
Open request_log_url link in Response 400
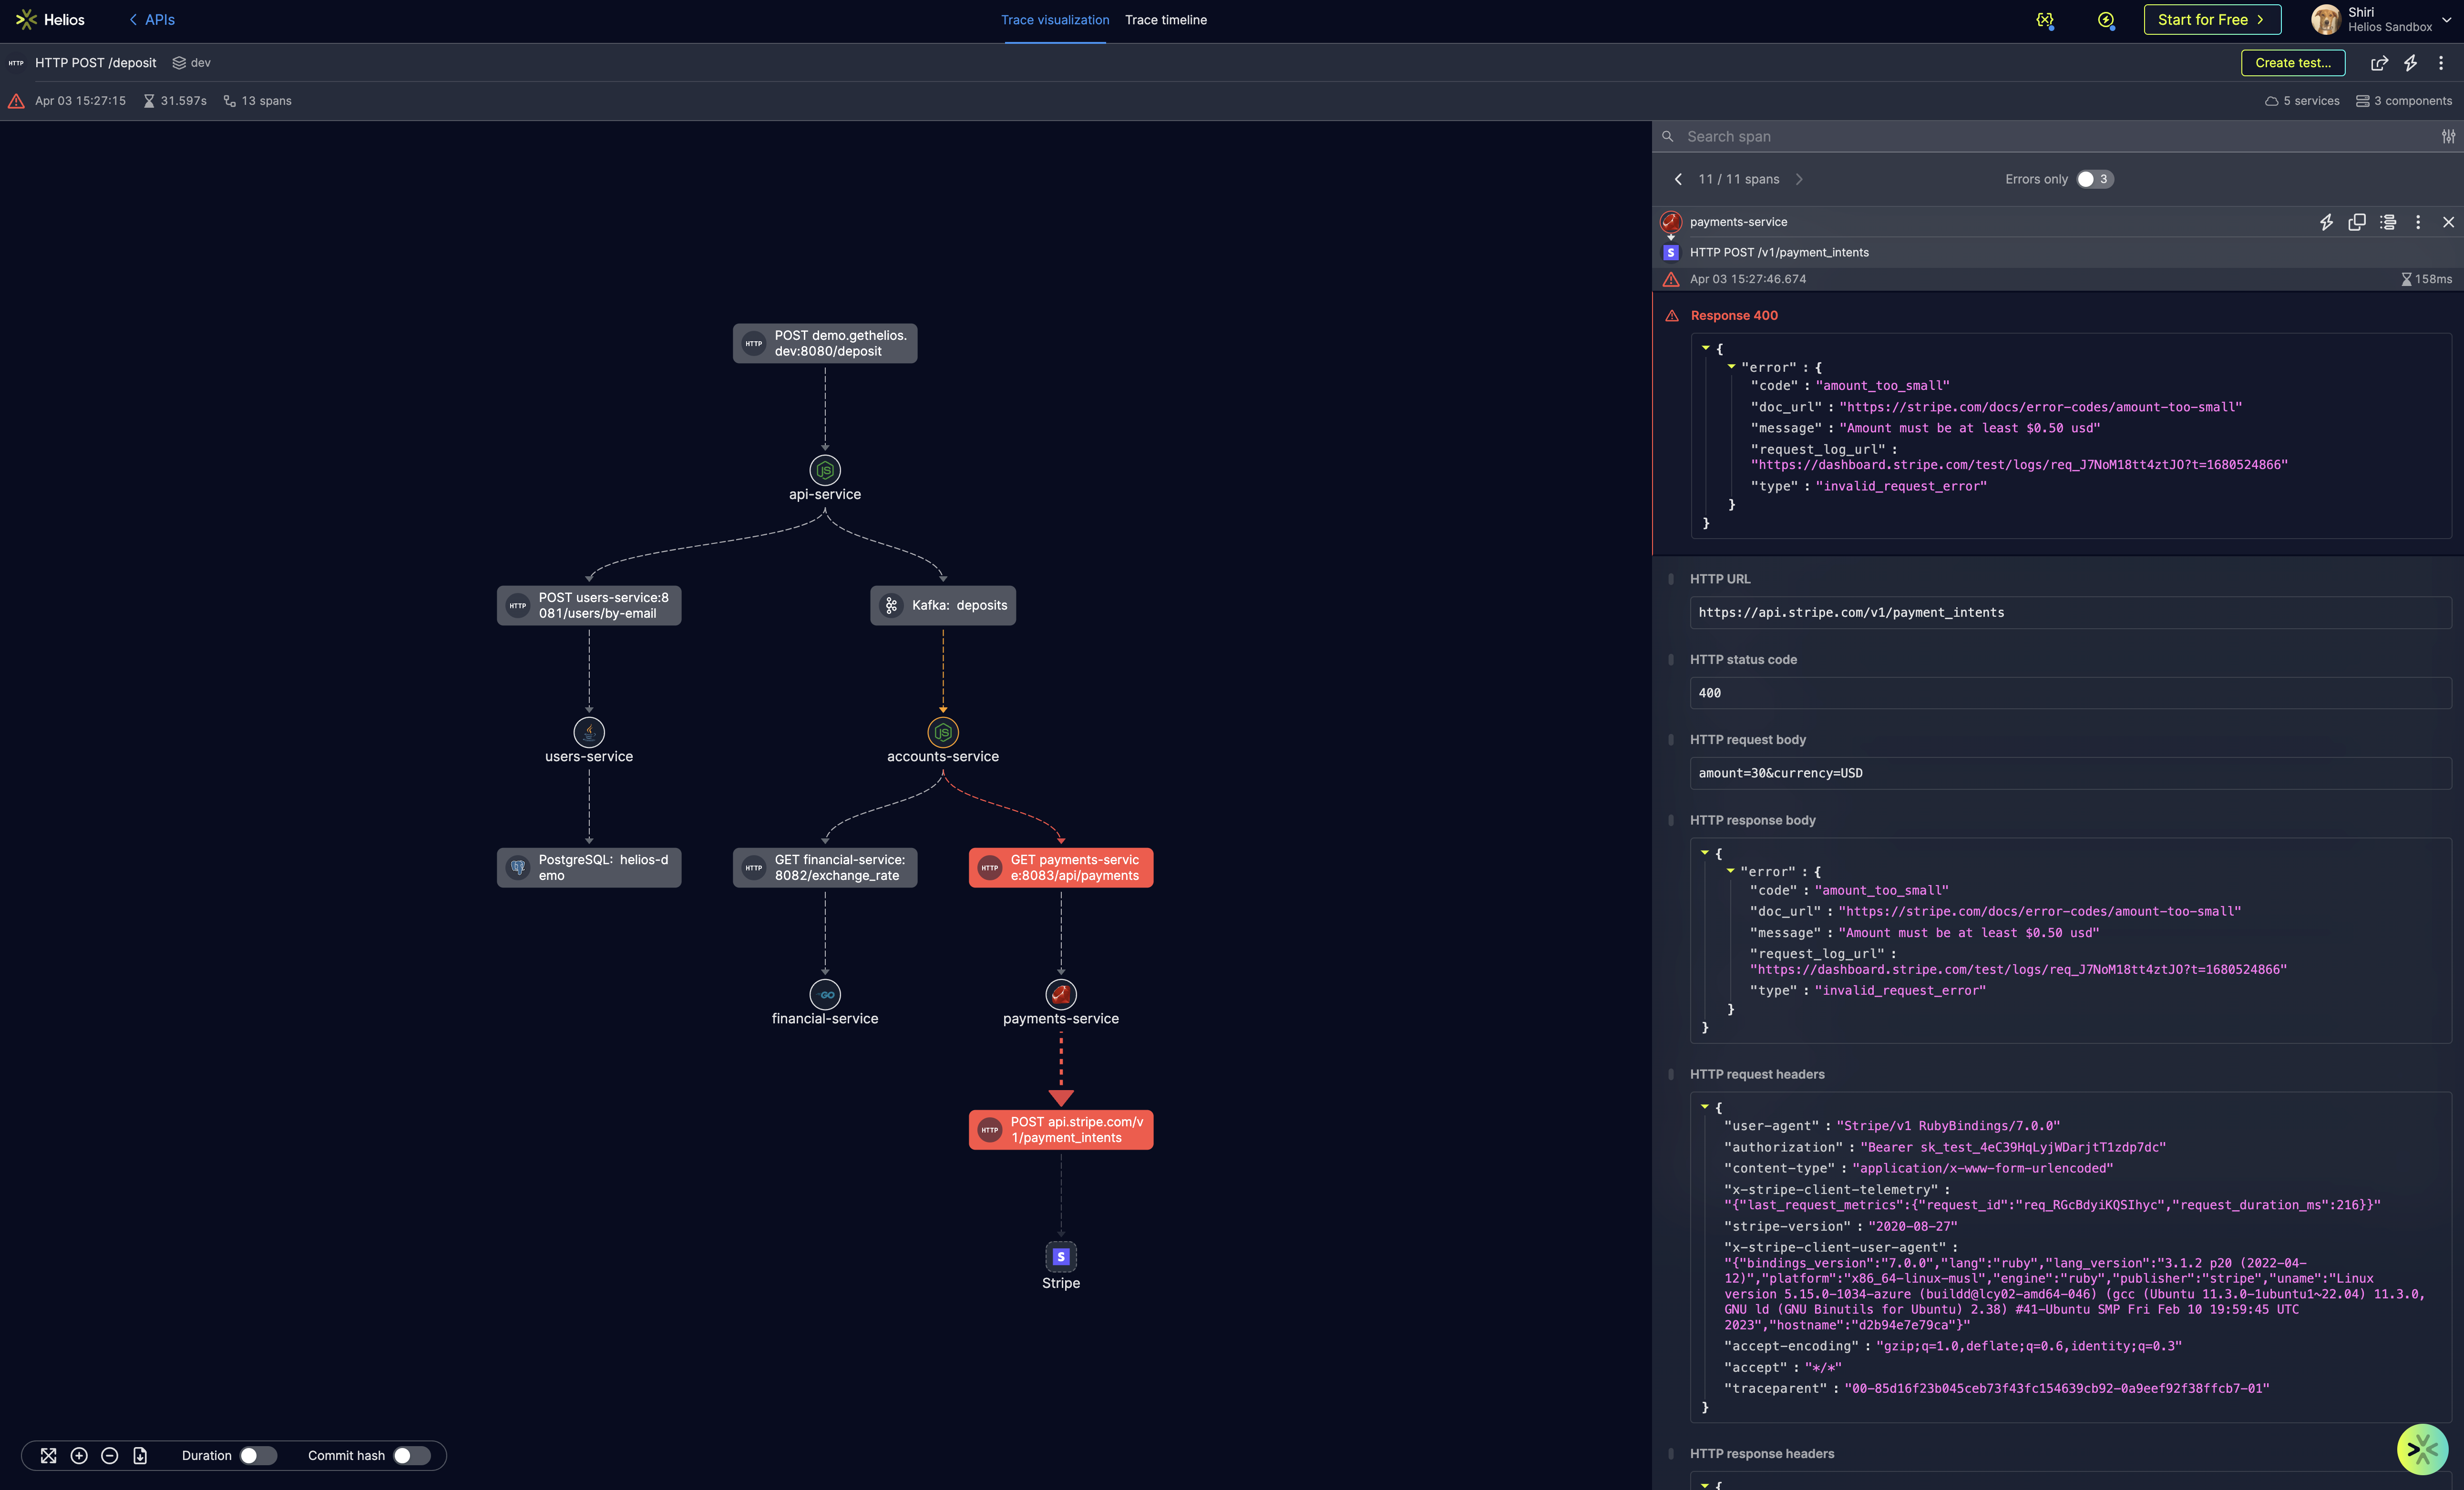[x=2019, y=465]
